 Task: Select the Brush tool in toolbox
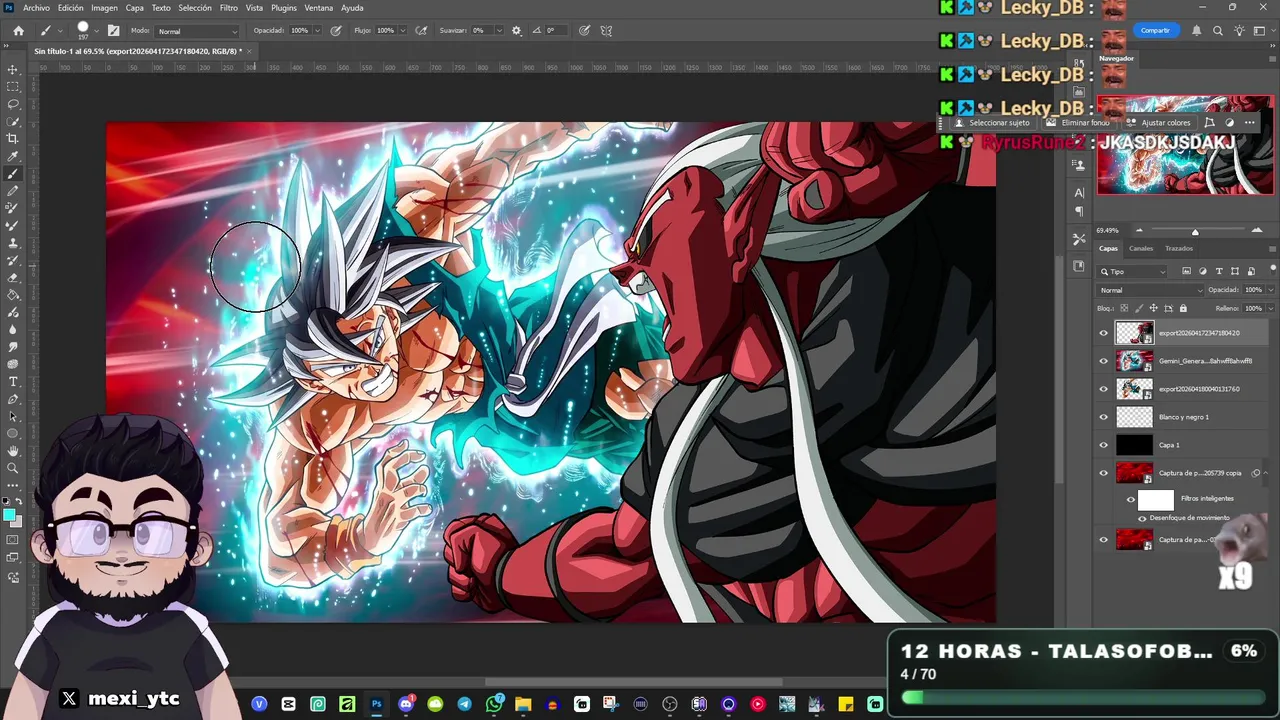[13, 174]
